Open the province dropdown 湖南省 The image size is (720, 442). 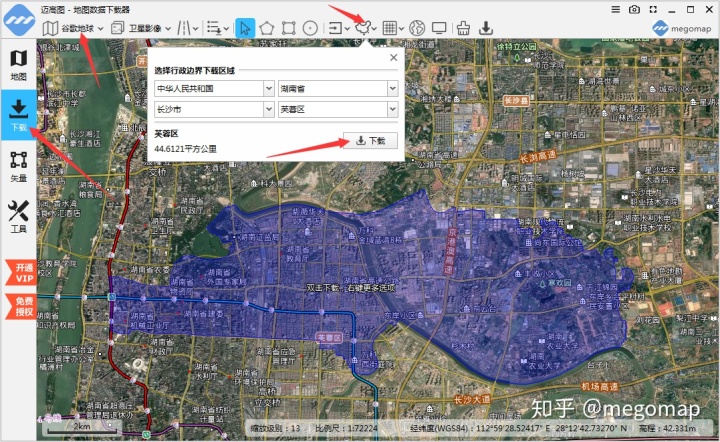(x=338, y=89)
